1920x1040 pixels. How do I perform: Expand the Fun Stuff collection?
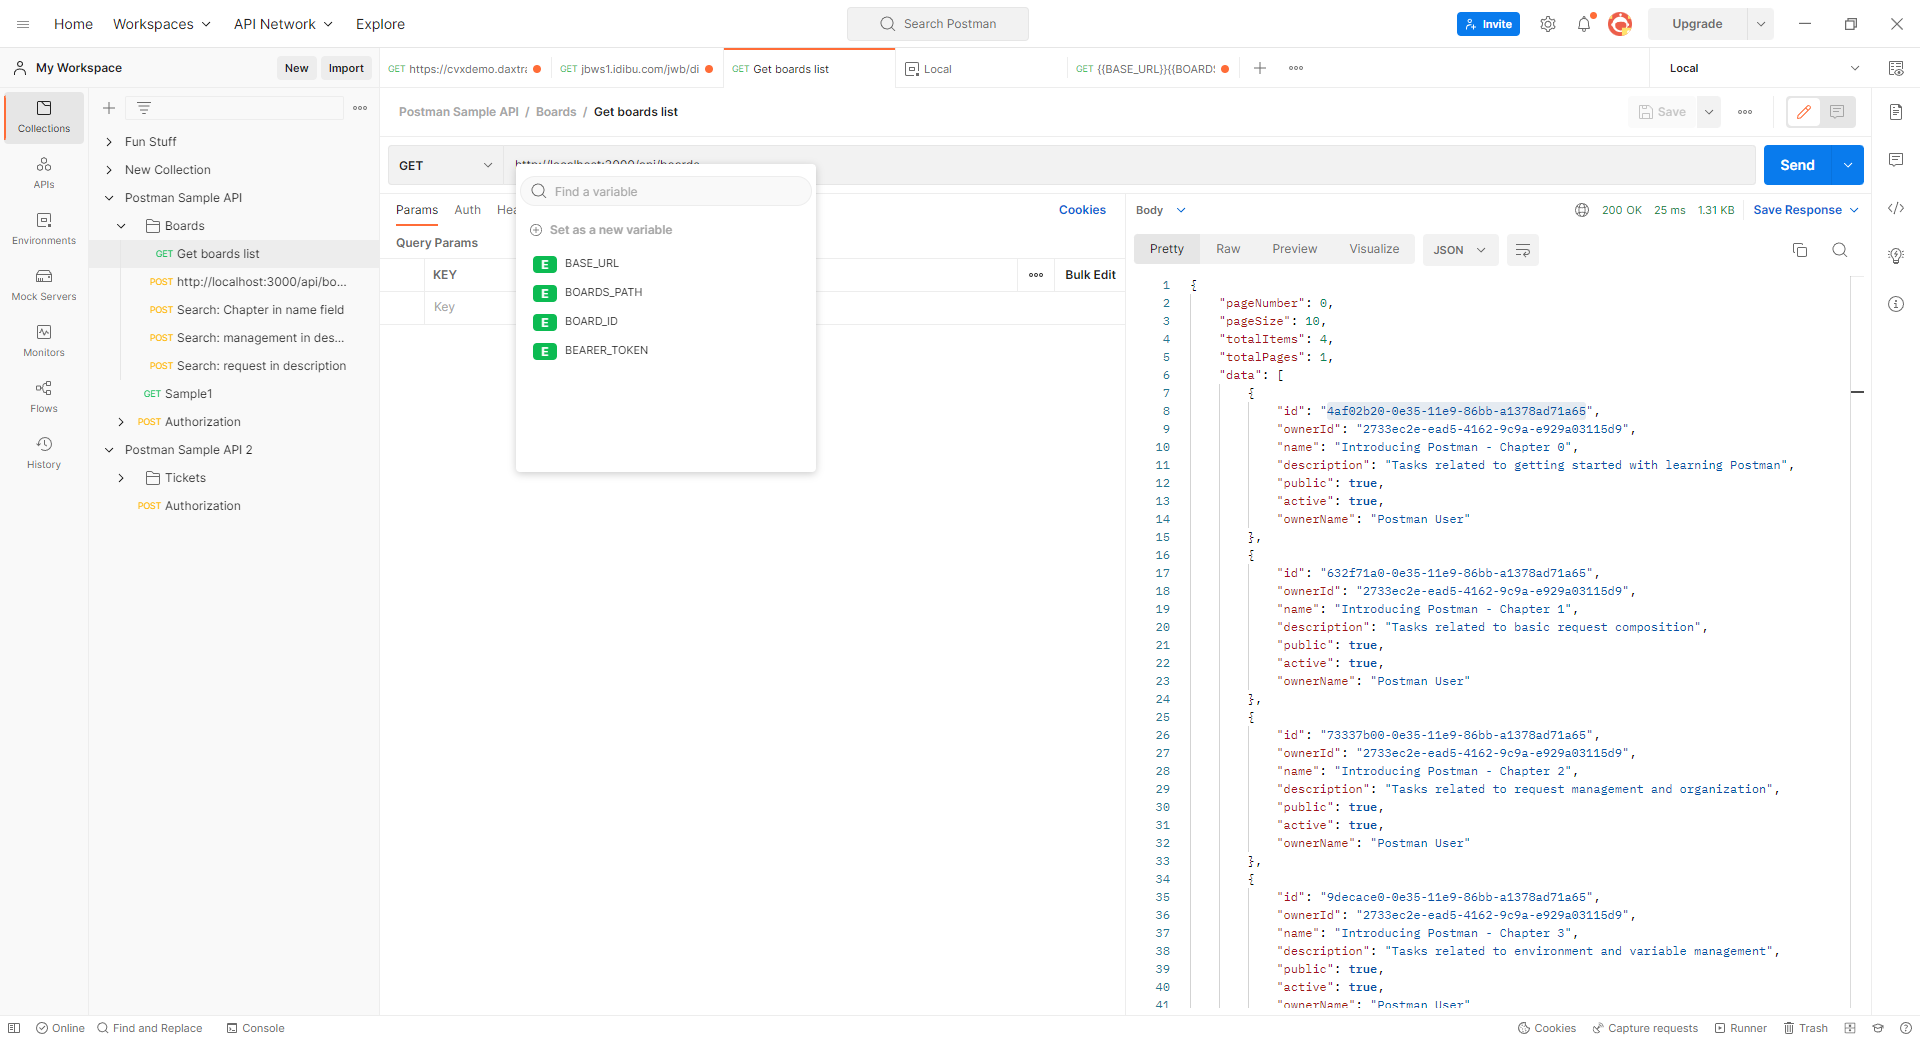click(x=109, y=142)
